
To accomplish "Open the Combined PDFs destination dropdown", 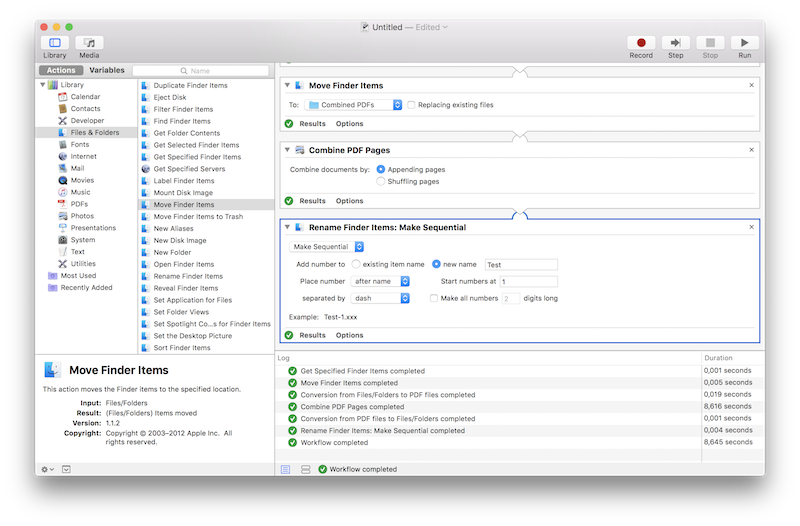I will [x=354, y=105].
